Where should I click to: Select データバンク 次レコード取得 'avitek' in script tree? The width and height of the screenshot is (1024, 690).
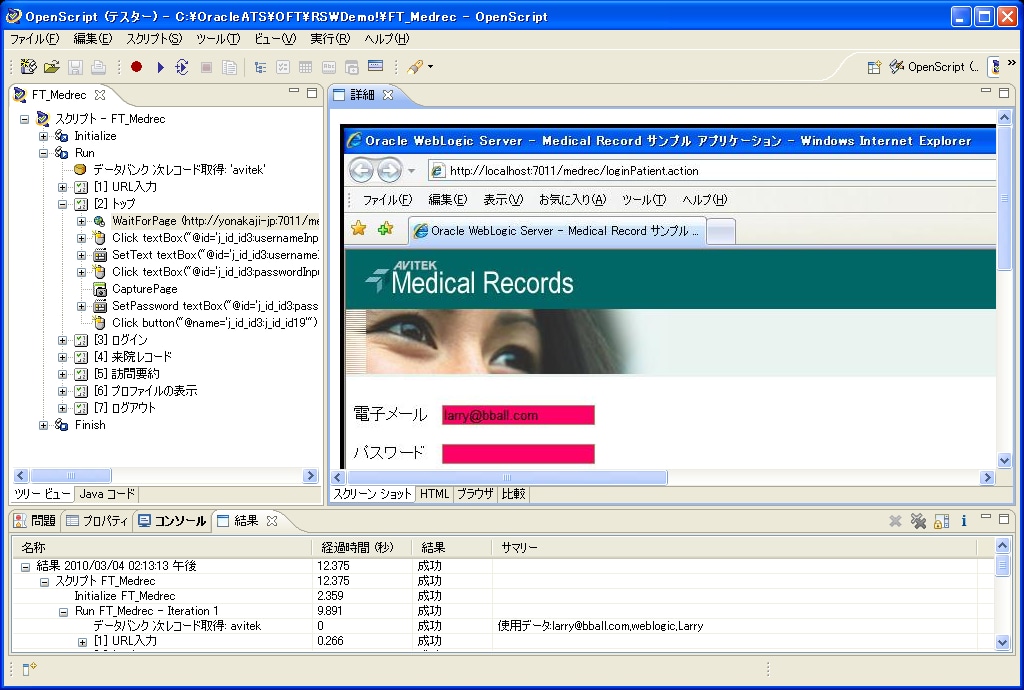(x=178, y=170)
